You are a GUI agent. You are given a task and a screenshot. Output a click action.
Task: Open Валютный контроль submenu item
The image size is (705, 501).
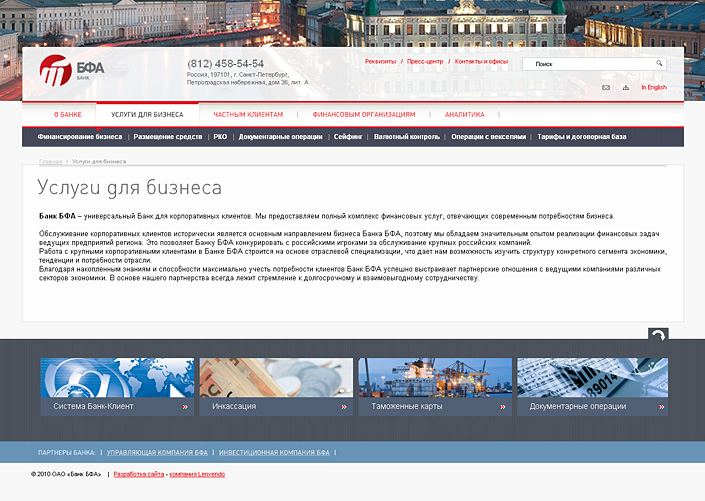tap(407, 137)
